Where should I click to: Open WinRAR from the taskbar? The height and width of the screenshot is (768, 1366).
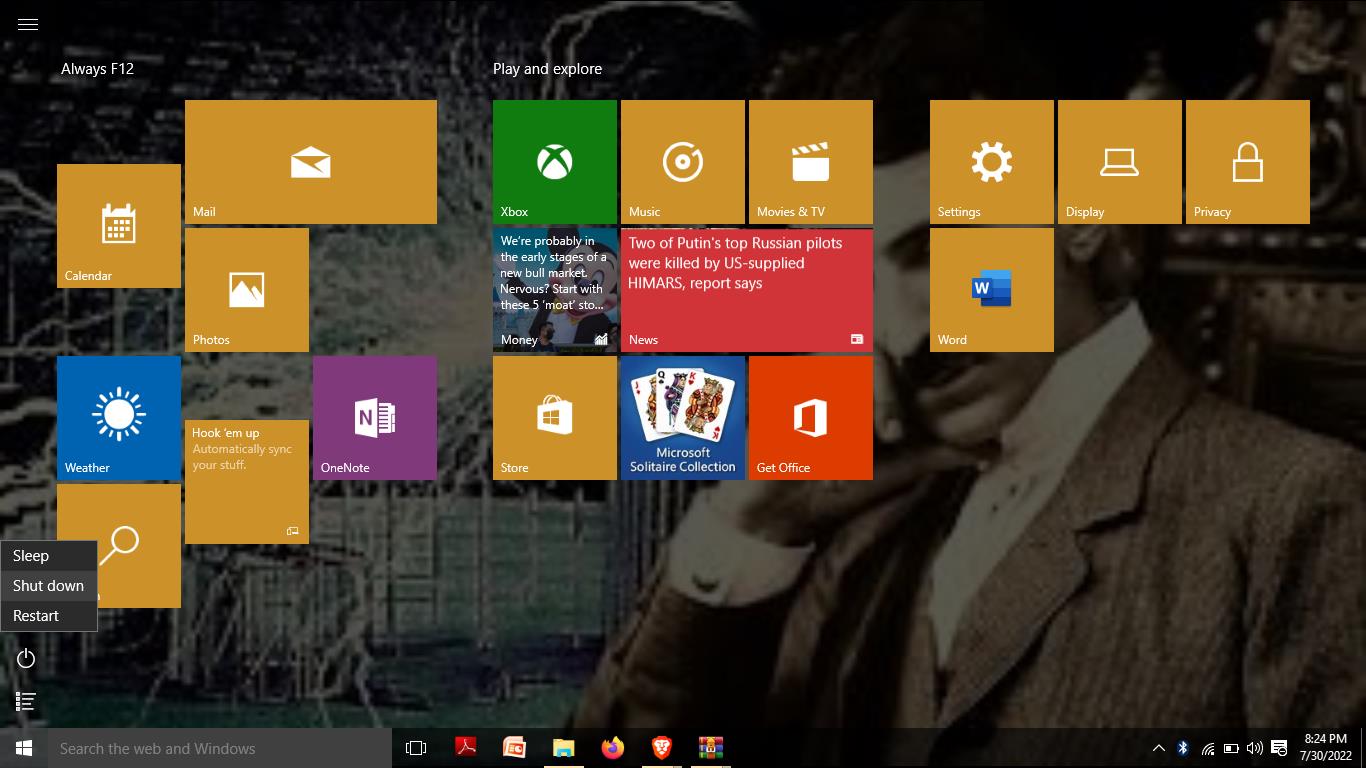(710, 748)
